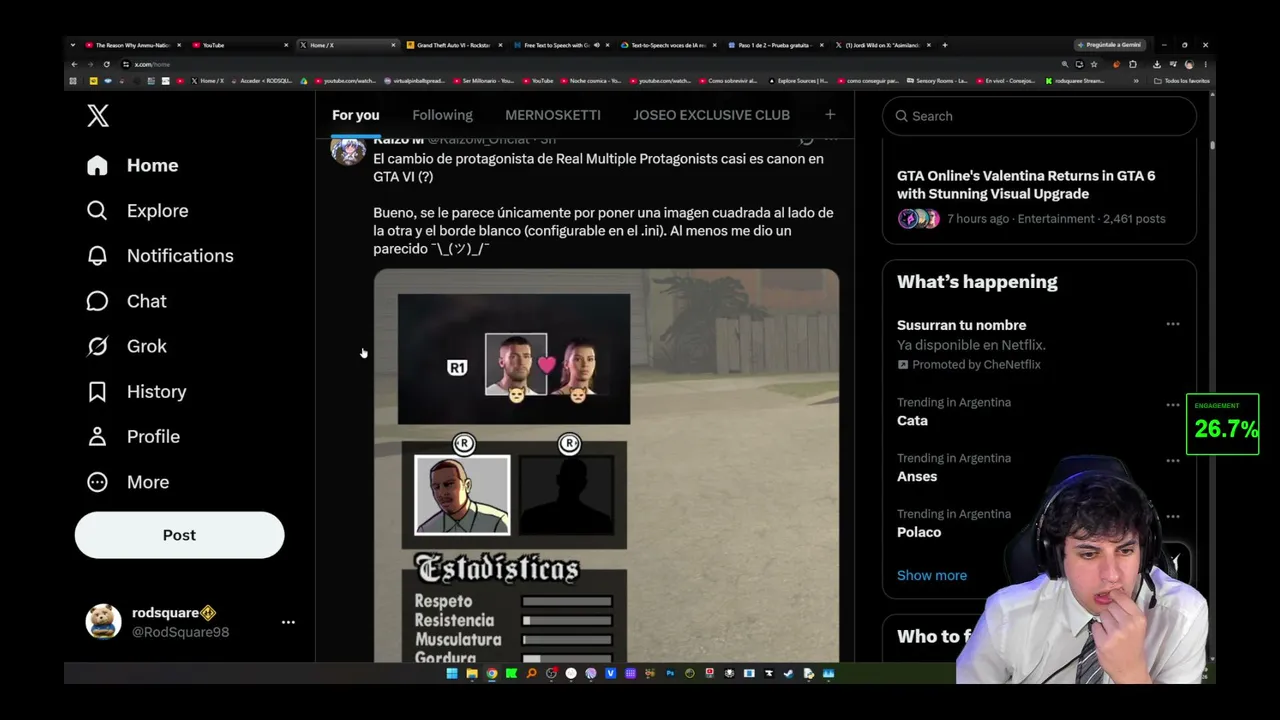Open Photoshop from the taskbar

click(670, 674)
